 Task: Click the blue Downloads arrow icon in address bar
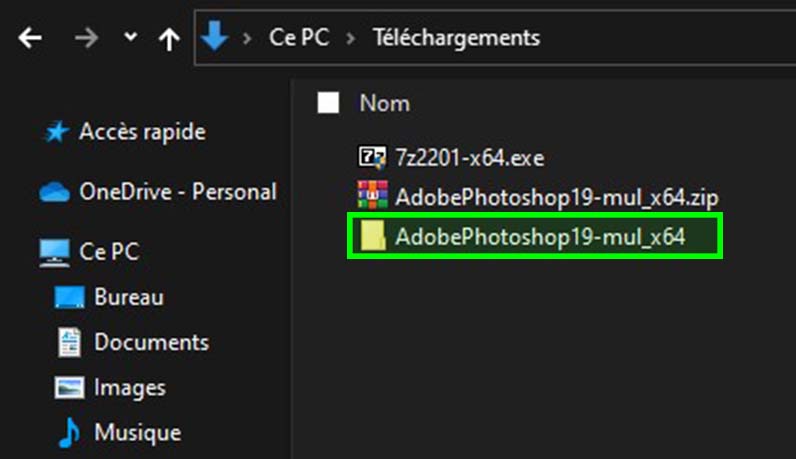(x=215, y=37)
